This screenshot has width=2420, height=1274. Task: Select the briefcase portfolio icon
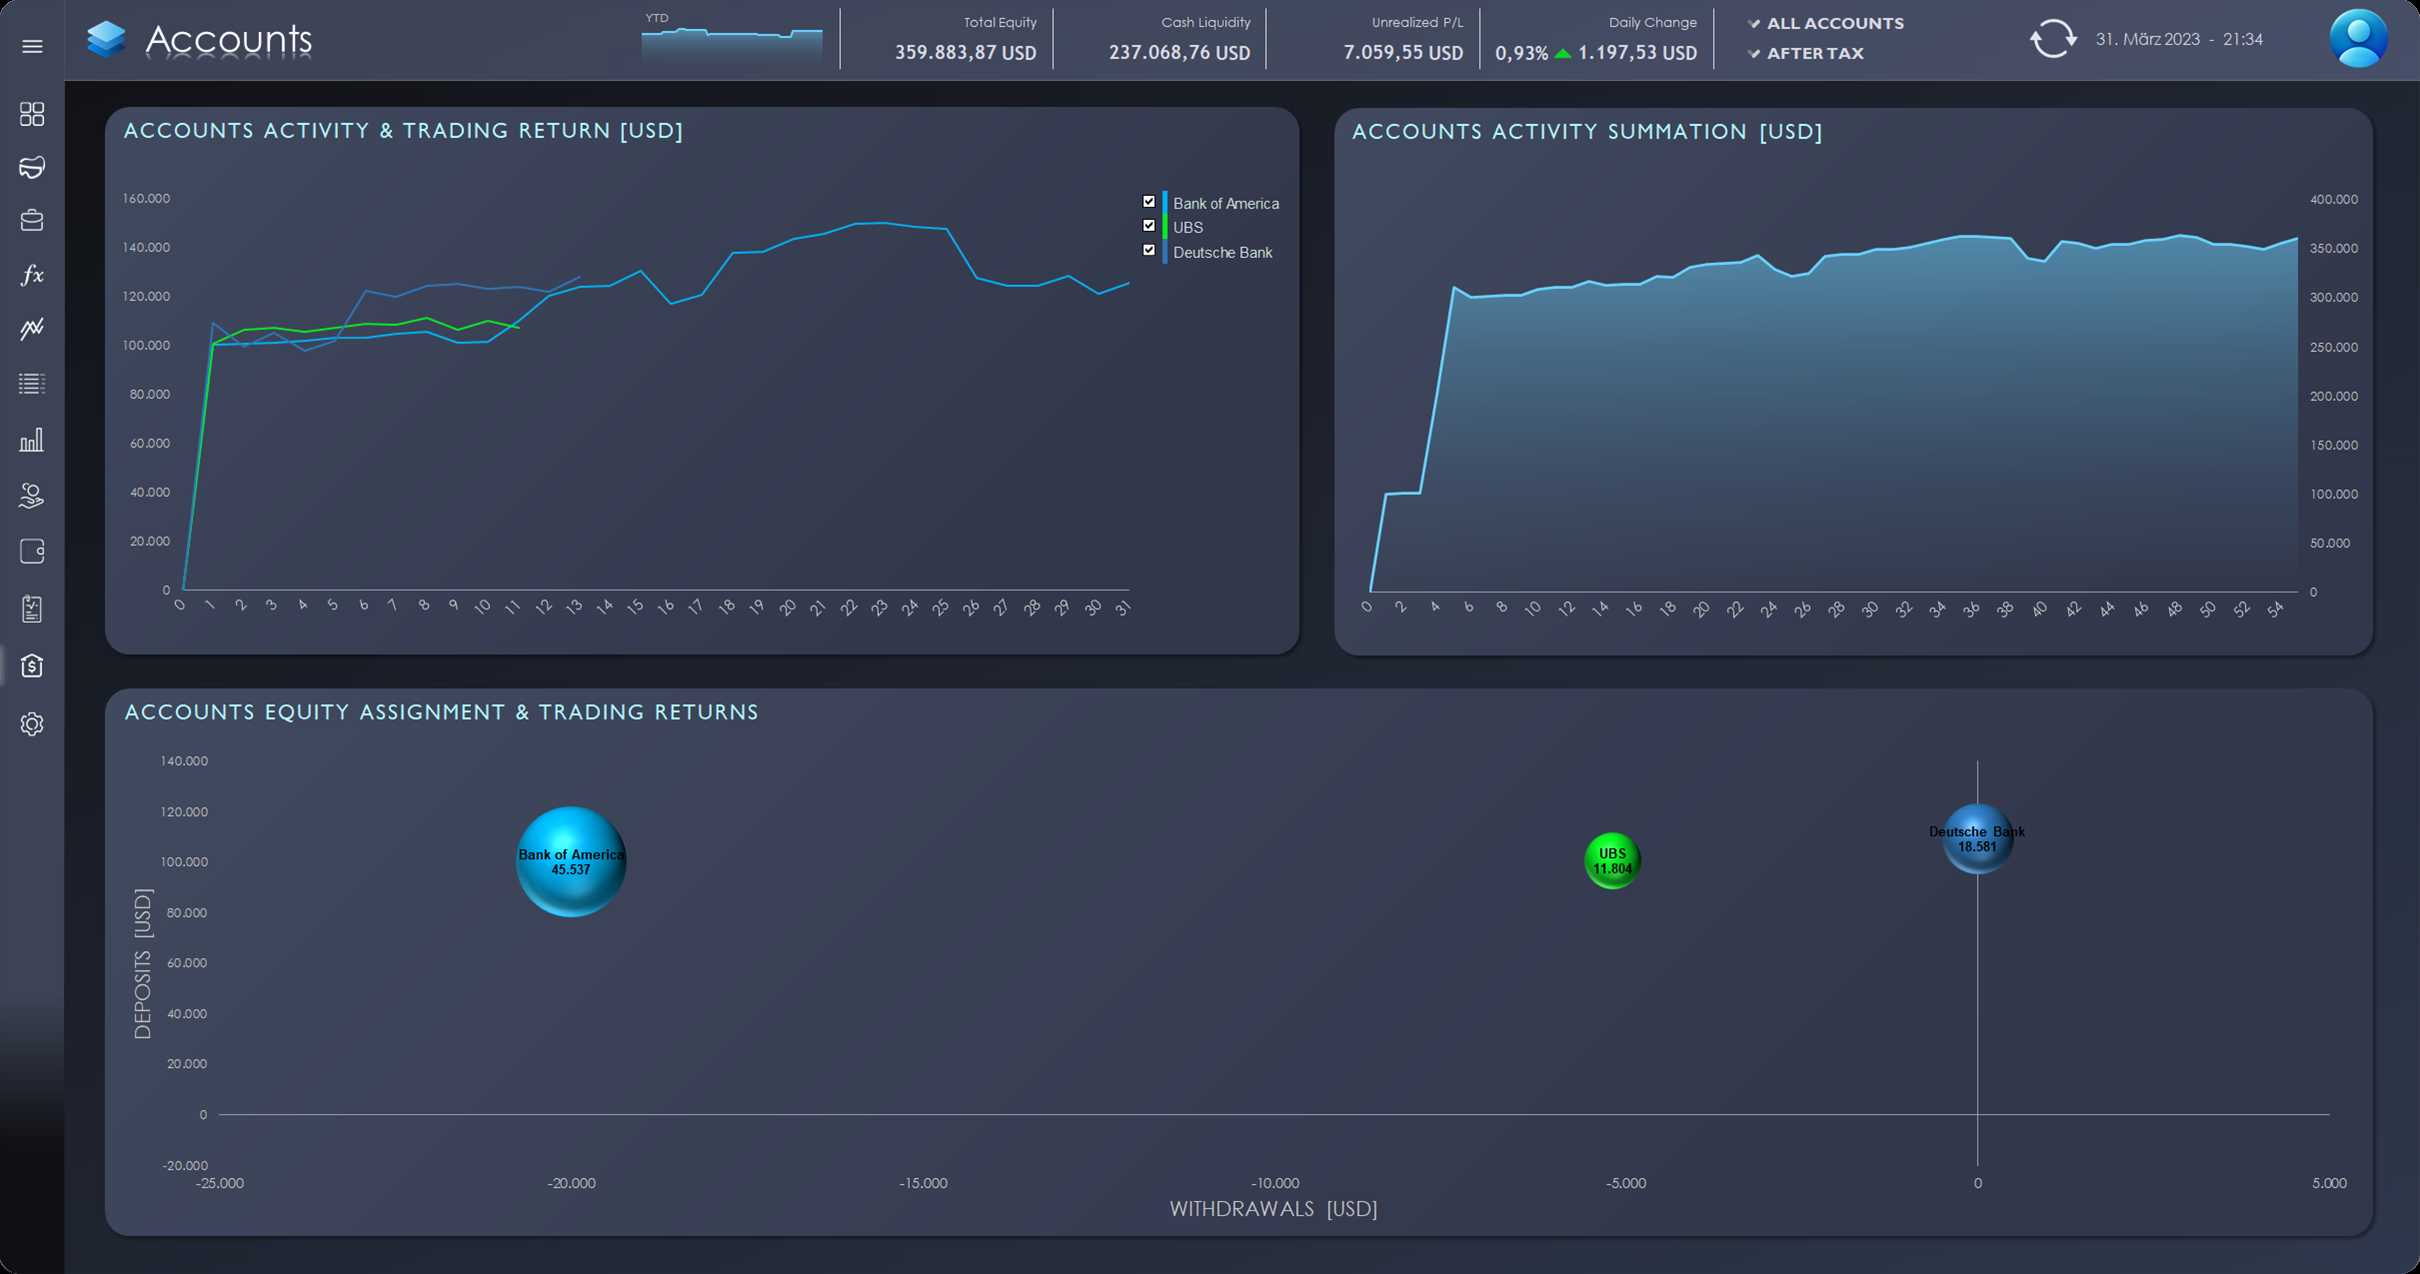32,221
